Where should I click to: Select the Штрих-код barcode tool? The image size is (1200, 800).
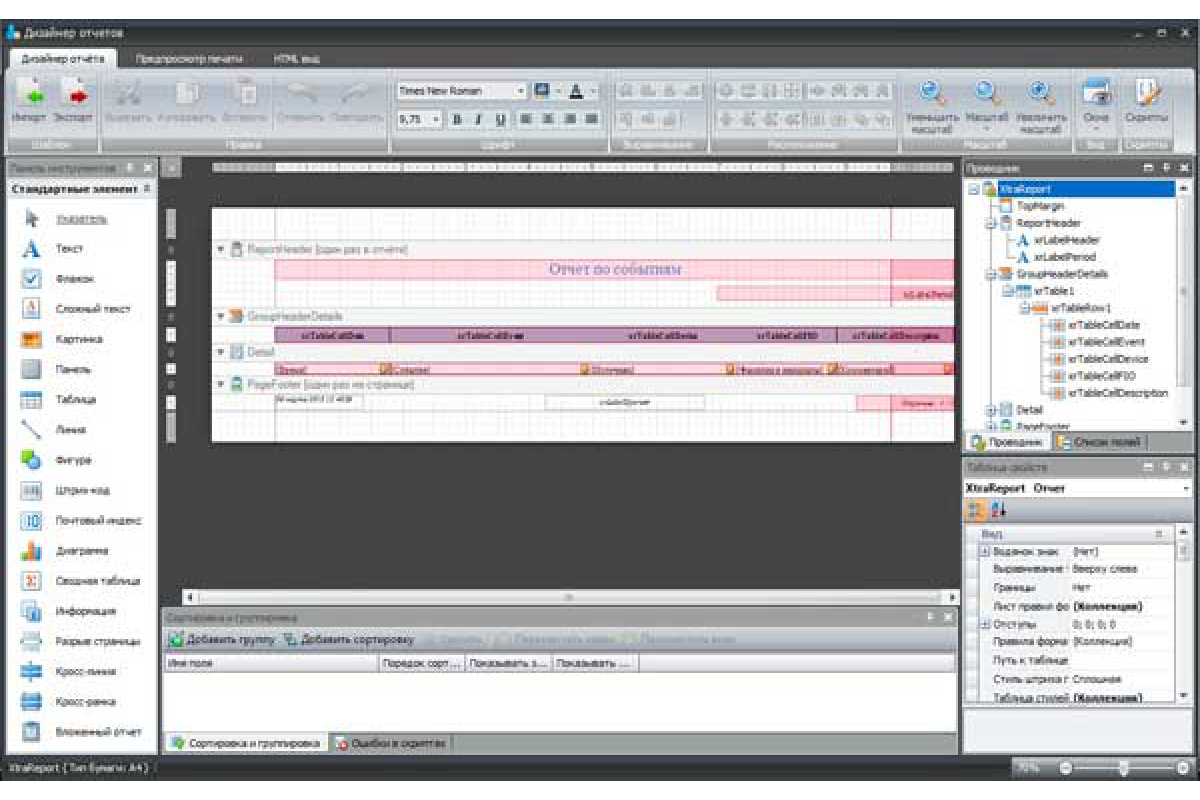pyautogui.click(x=83, y=490)
